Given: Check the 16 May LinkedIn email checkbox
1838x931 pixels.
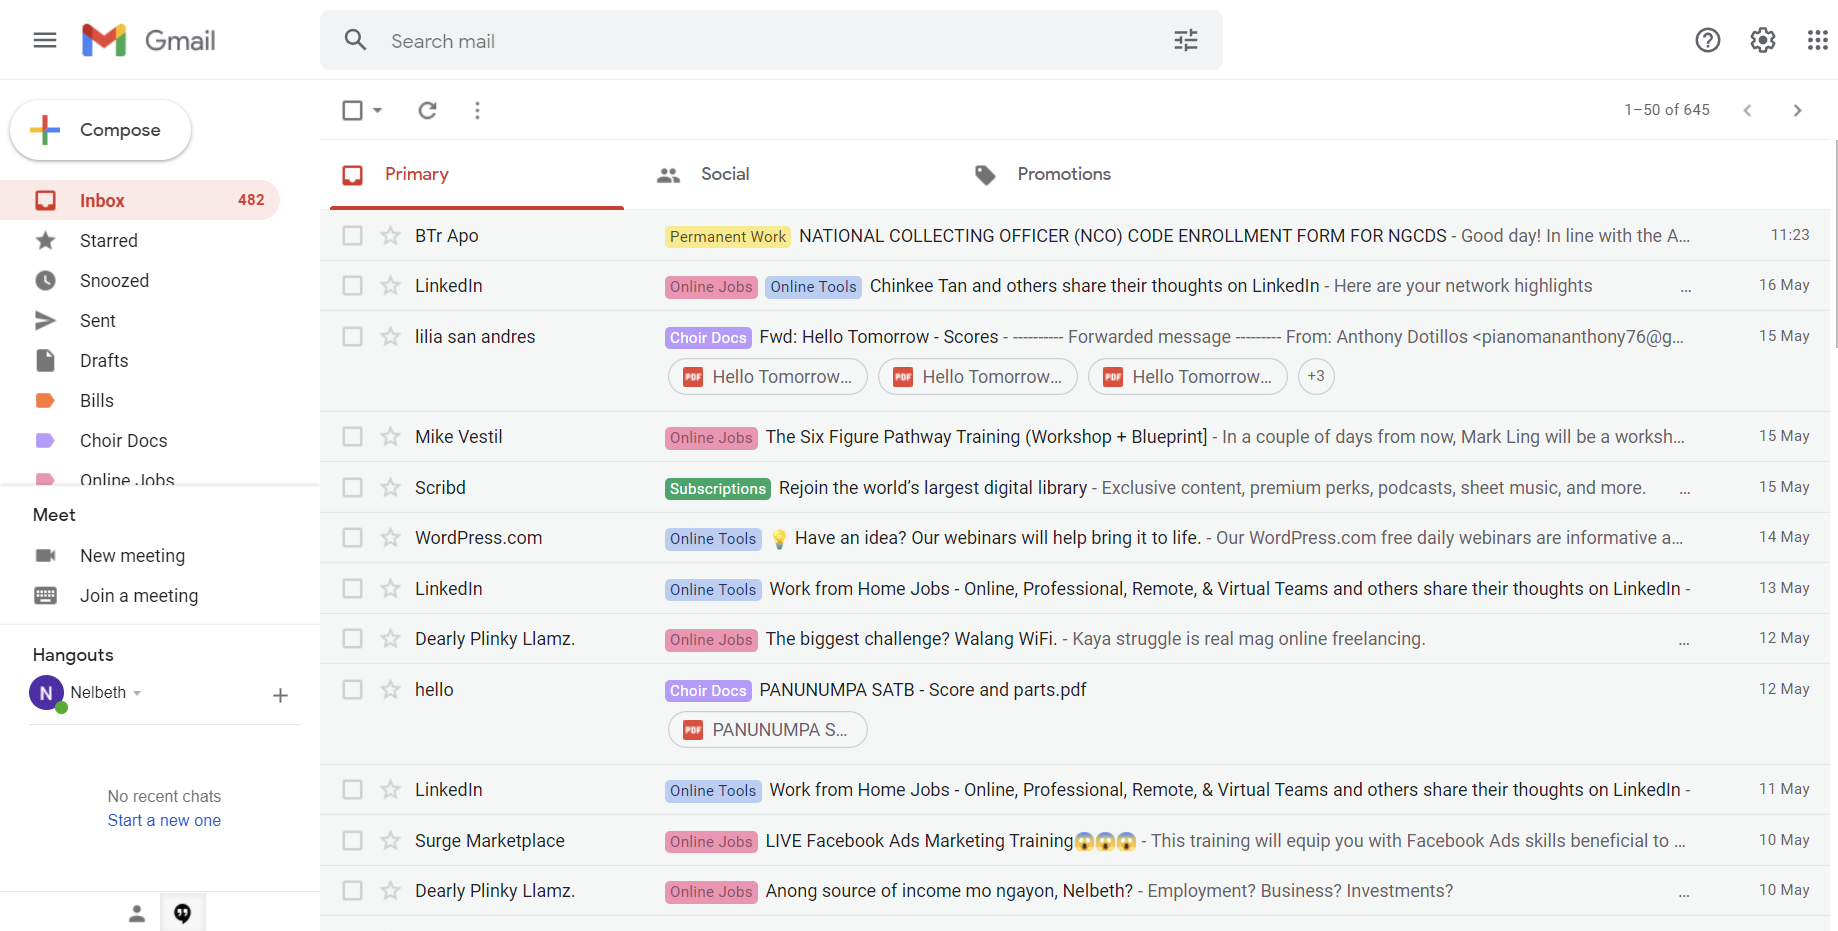Looking at the screenshot, I should click(352, 285).
